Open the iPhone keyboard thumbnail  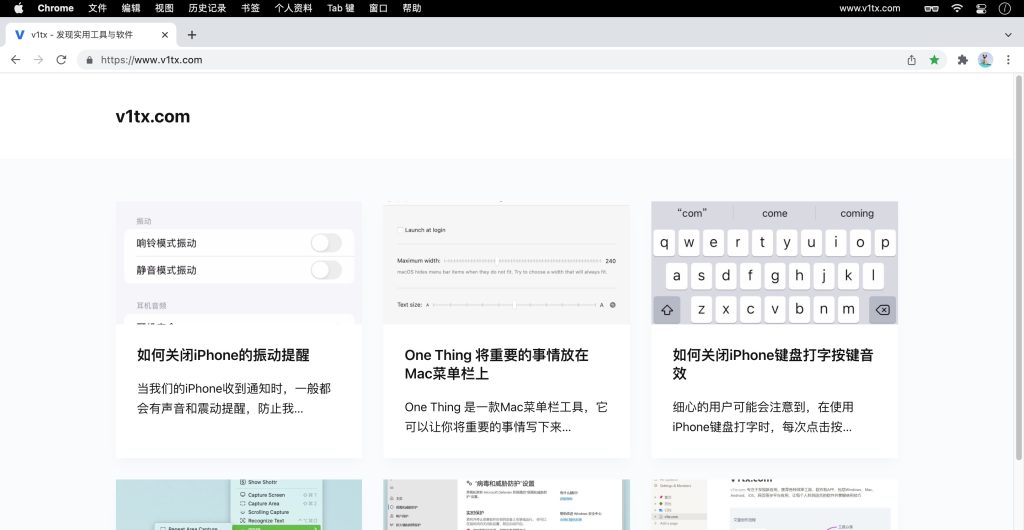click(x=775, y=262)
